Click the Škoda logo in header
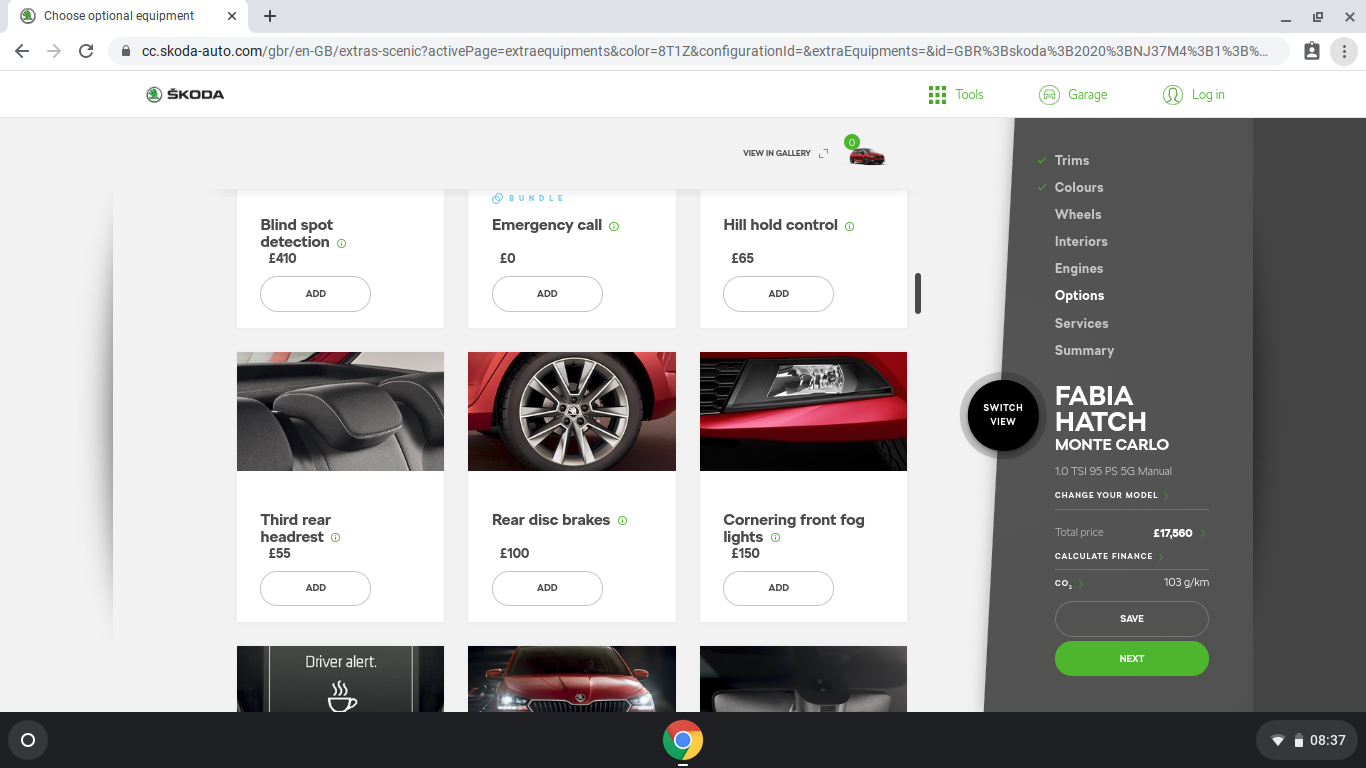This screenshot has height=768, width=1366. [x=185, y=94]
